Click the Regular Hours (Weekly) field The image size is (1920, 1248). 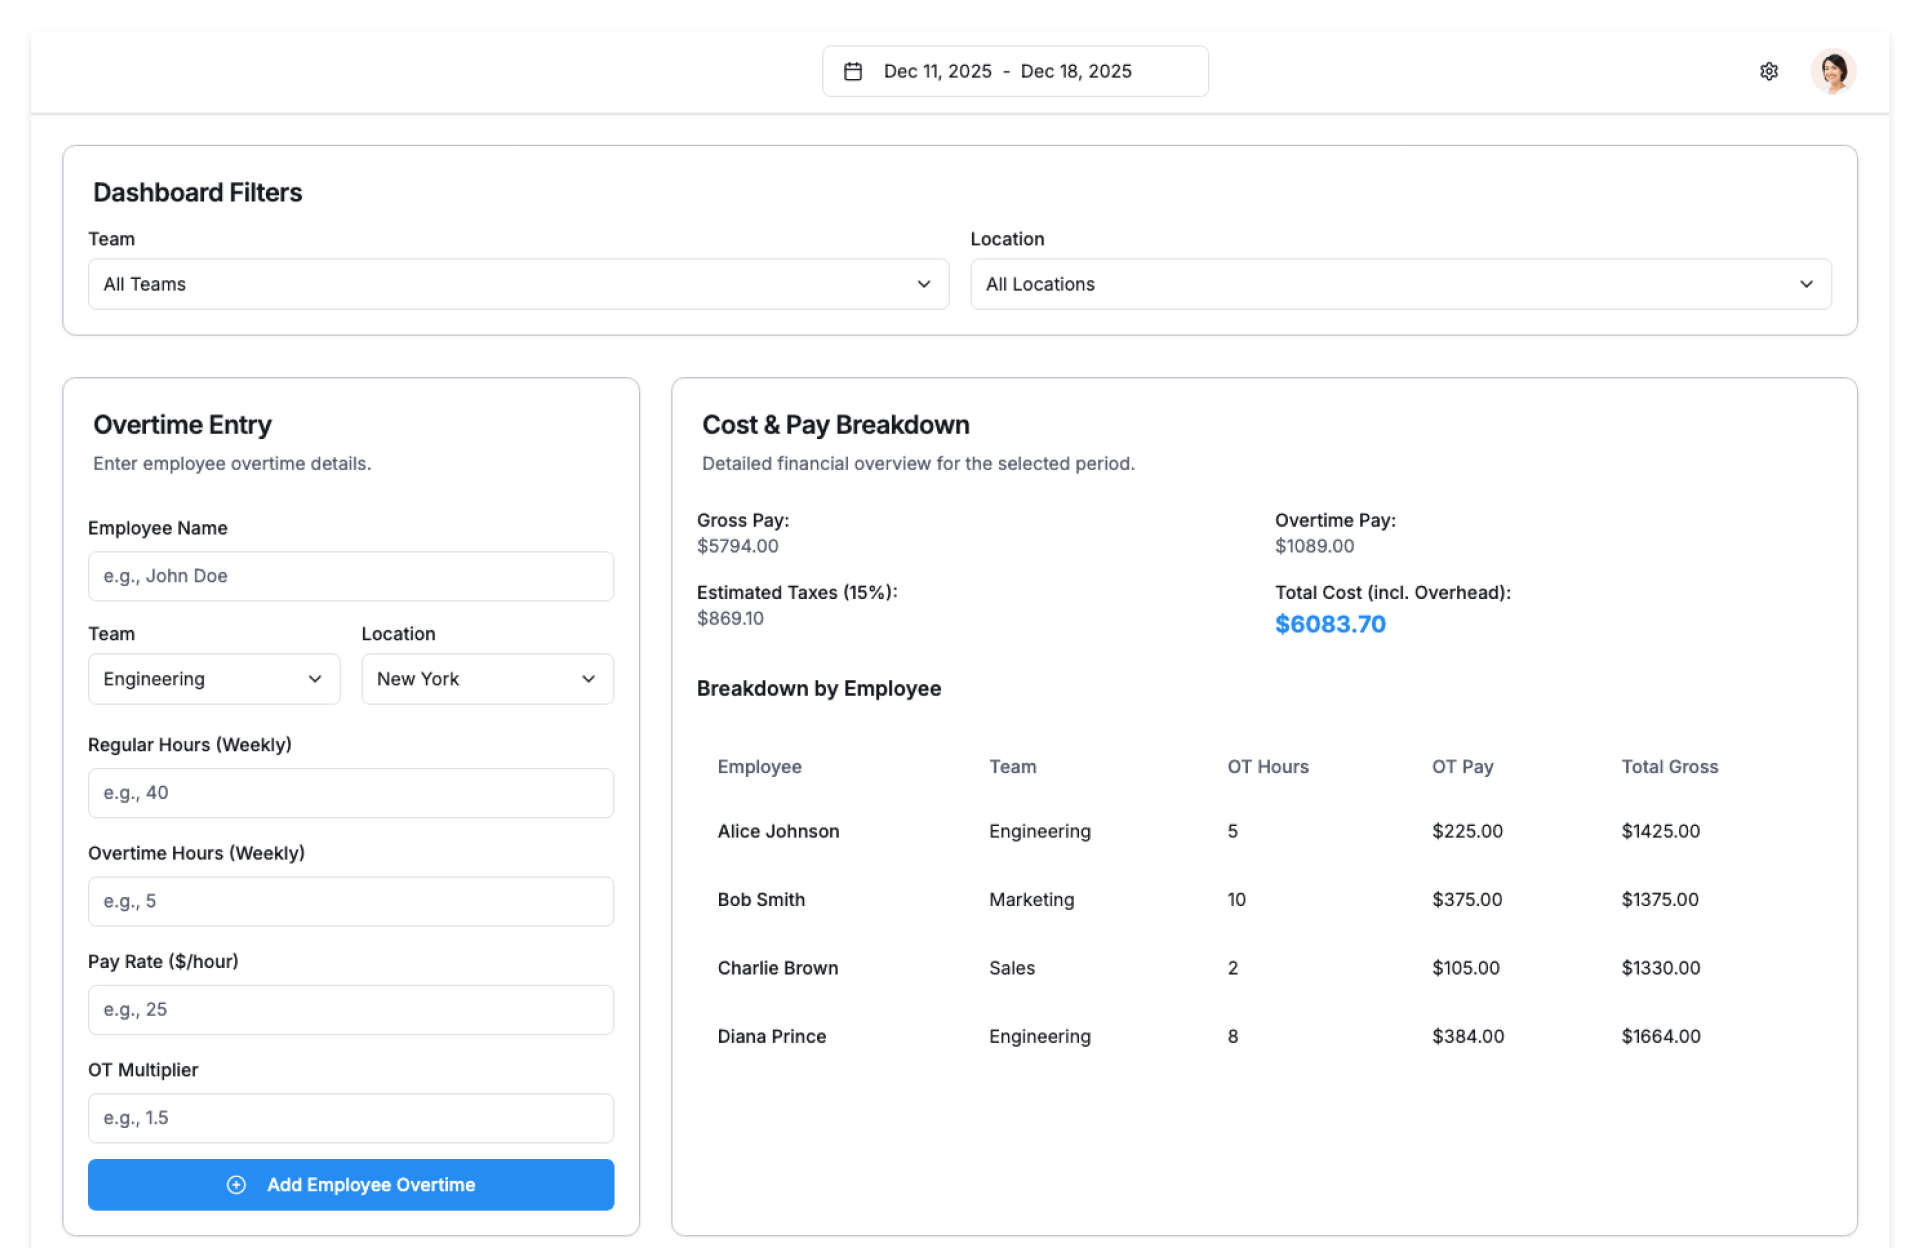pyautogui.click(x=350, y=793)
